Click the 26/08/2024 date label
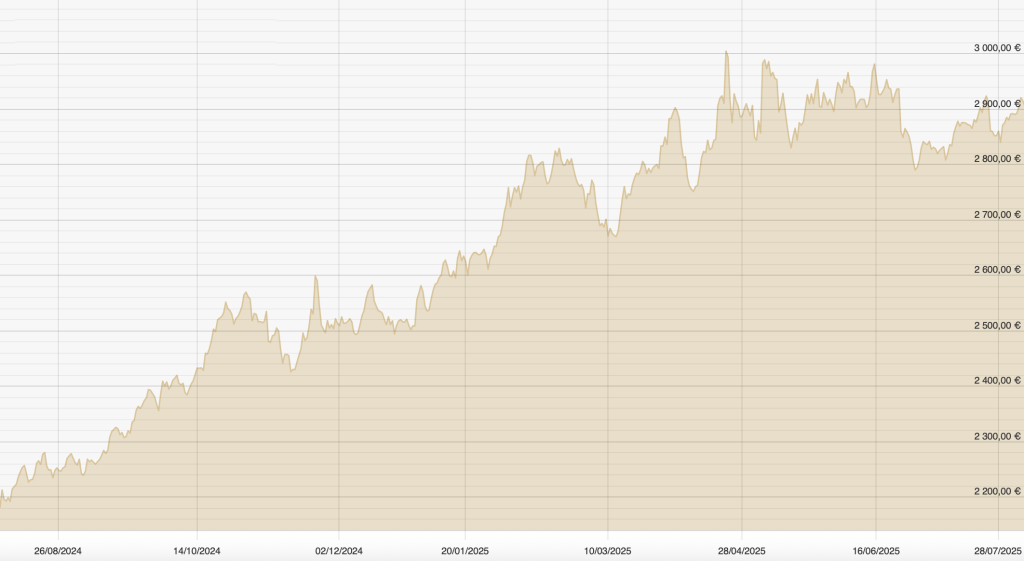1024x561 pixels. tap(58, 550)
